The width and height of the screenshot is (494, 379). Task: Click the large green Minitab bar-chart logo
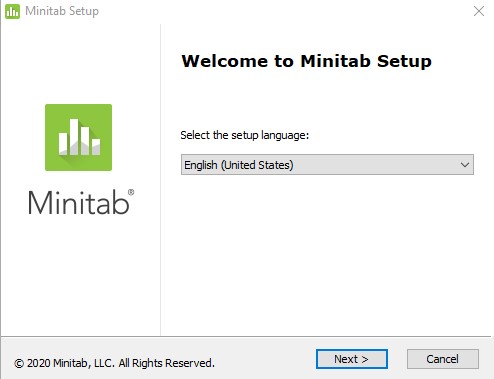click(x=78, y=137)
